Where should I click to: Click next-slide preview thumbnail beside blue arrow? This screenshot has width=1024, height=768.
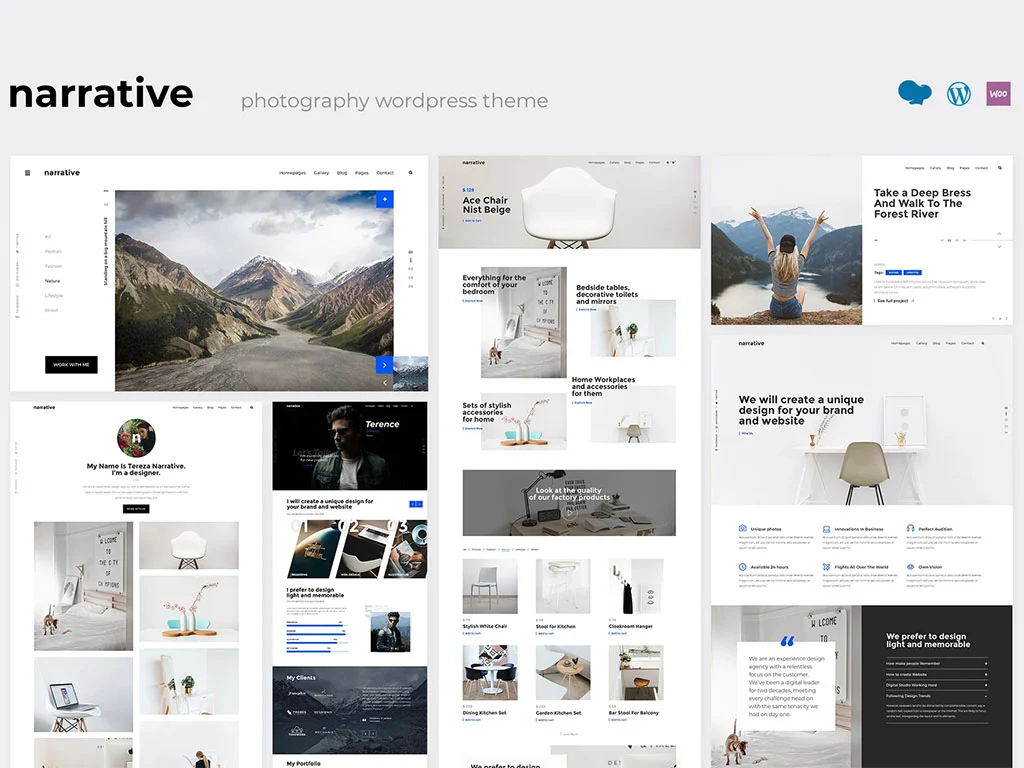click(411, 374)
